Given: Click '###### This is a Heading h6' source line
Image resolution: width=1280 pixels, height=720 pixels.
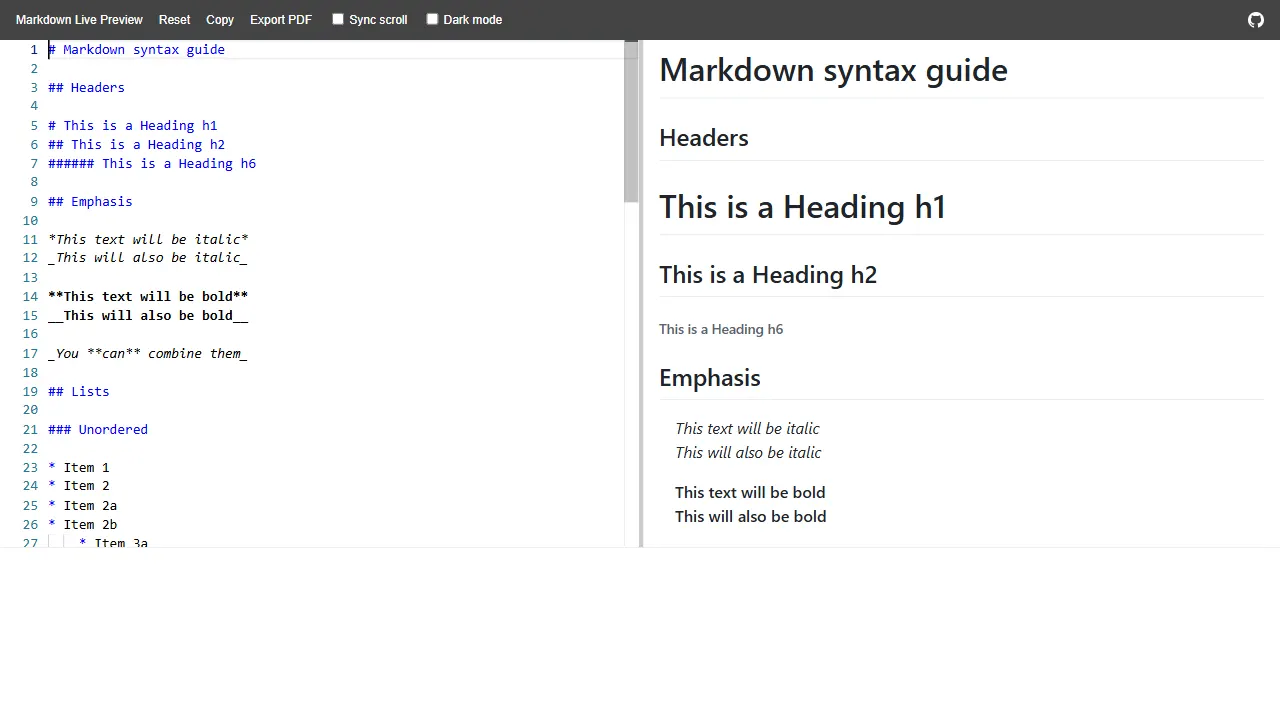Looking at the screenshot, I should (152, 163).
